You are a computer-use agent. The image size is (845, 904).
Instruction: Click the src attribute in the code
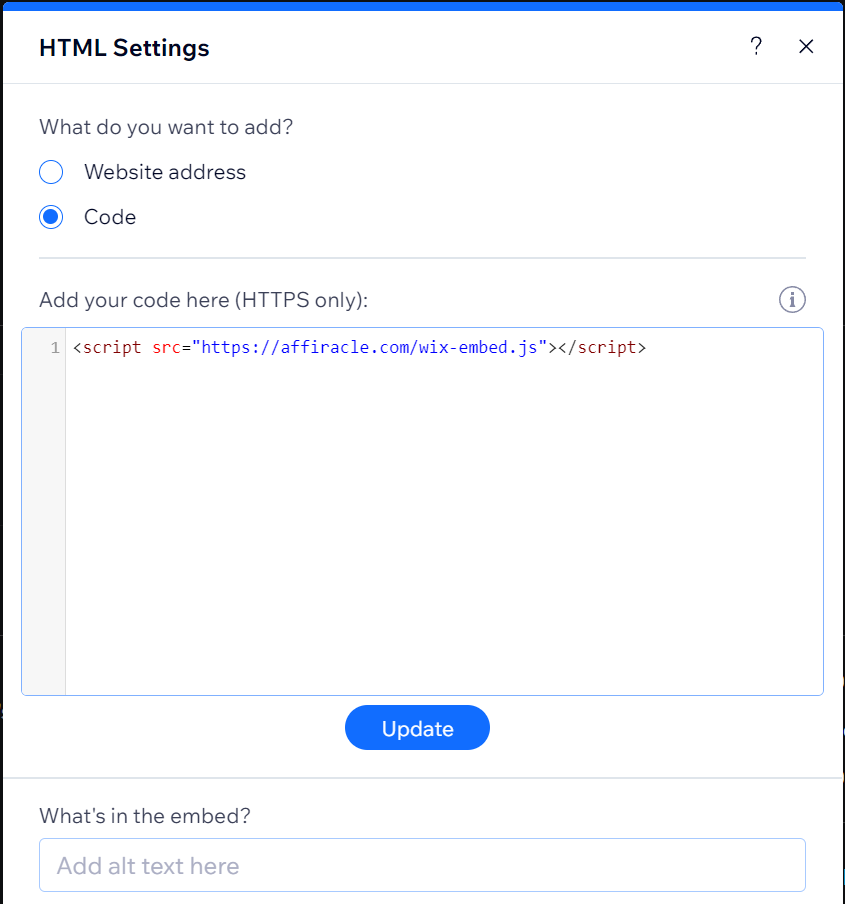(x=166, y=348)
